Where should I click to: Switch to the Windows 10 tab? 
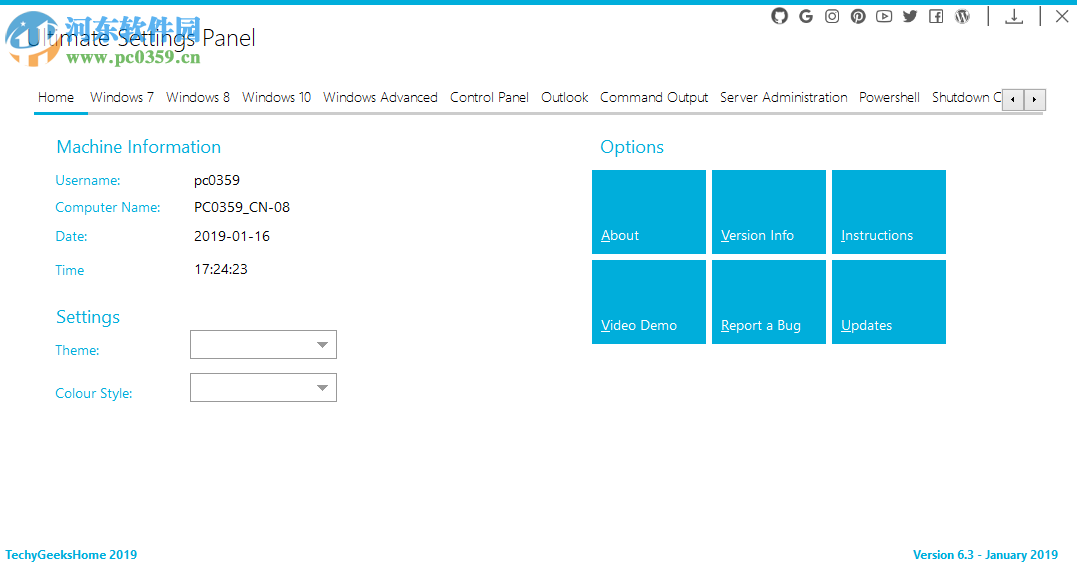[276, 97]
